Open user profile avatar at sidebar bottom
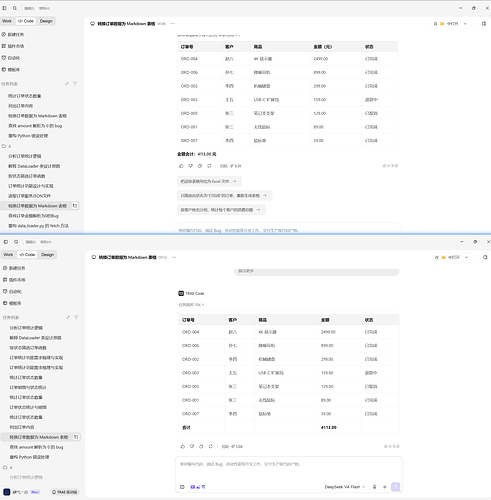 click(7, 492)
